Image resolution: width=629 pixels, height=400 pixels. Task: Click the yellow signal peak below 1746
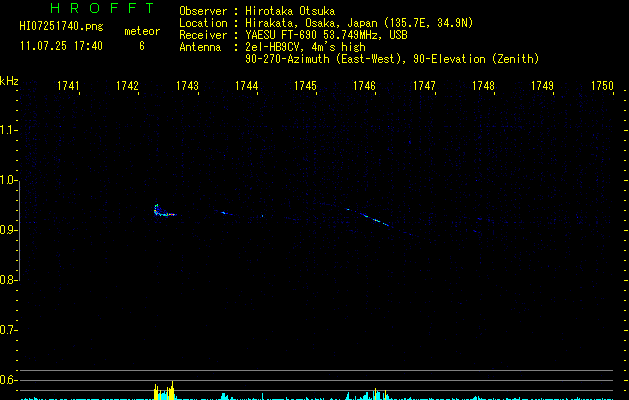pyautogui.click(x=380, y=394)
